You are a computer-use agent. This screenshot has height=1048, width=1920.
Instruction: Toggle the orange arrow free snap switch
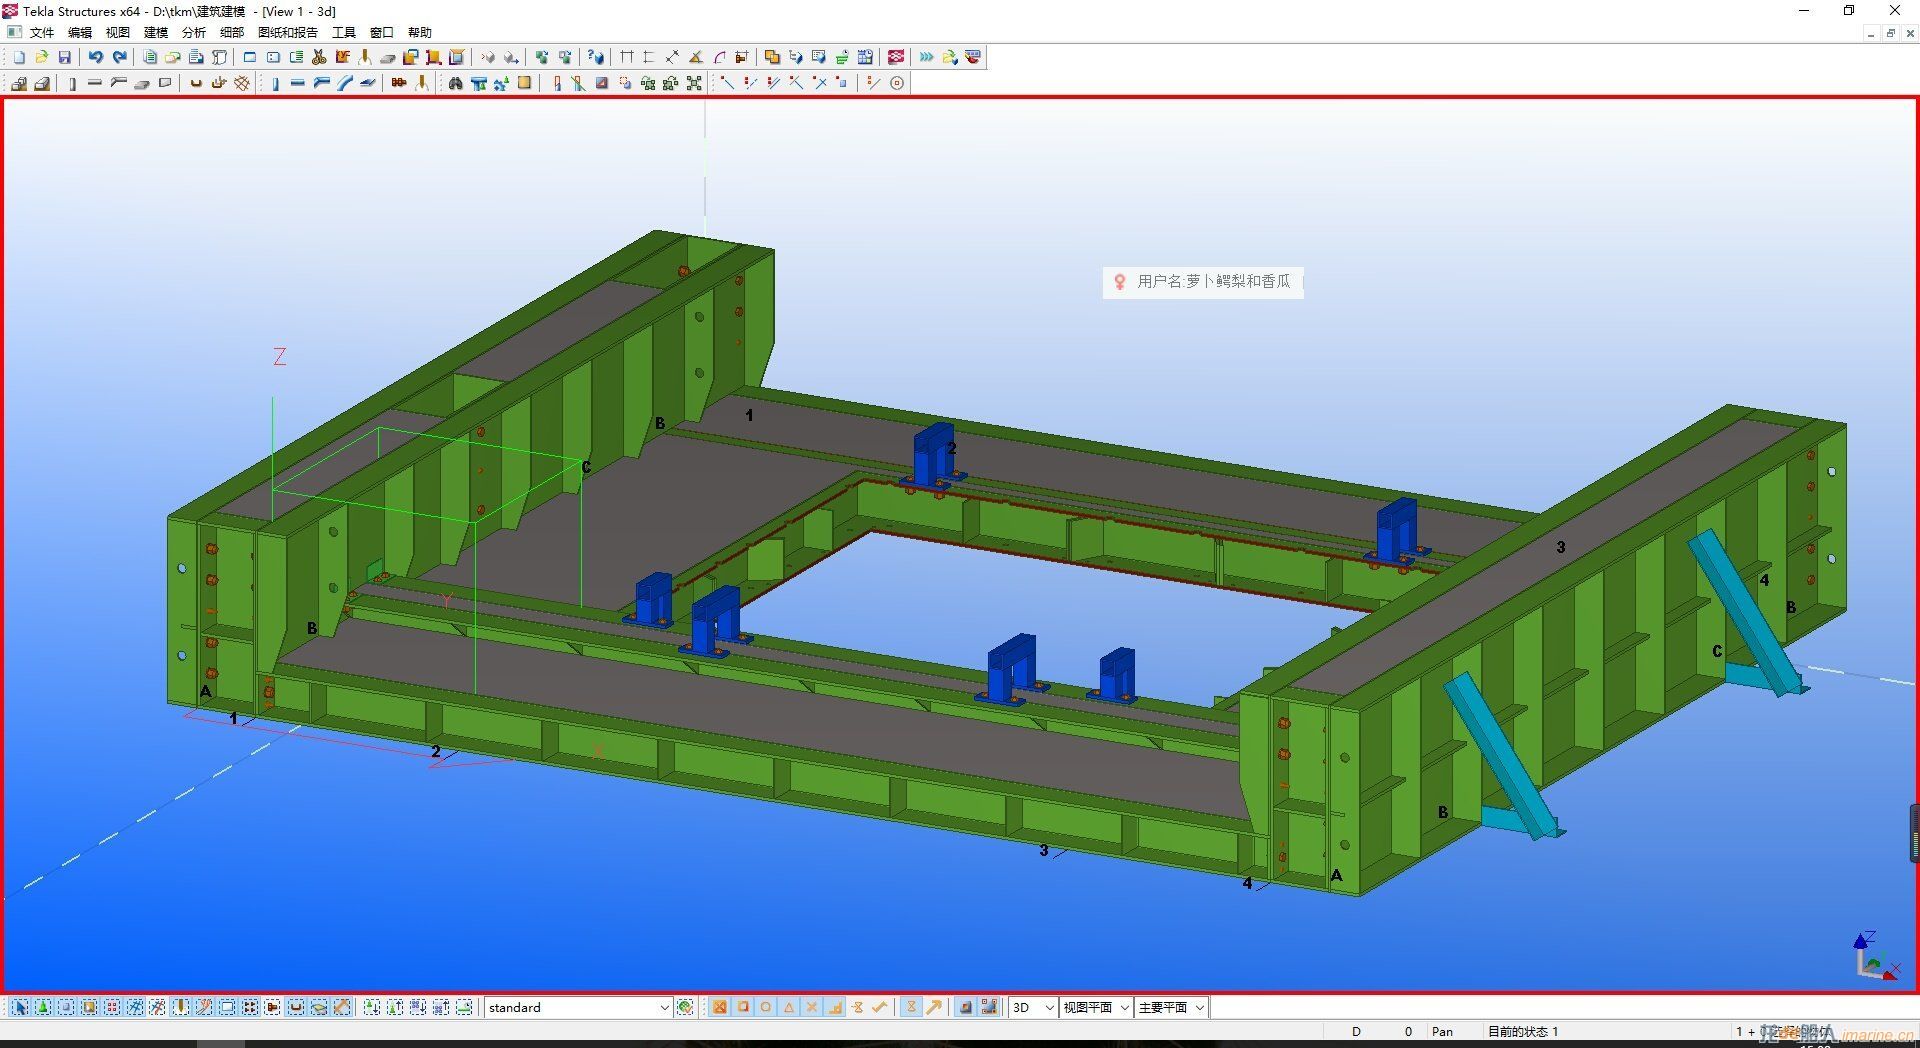tap(935, 1007)
